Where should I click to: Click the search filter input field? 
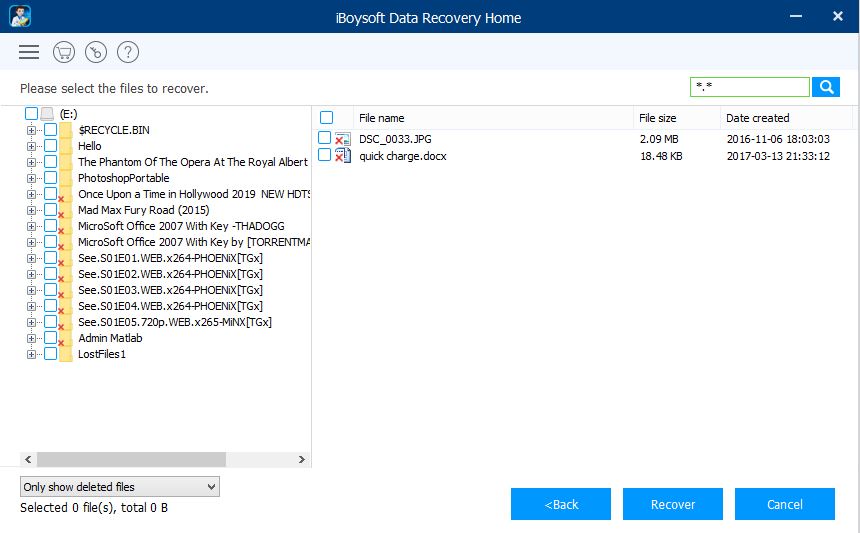(749, 87)
